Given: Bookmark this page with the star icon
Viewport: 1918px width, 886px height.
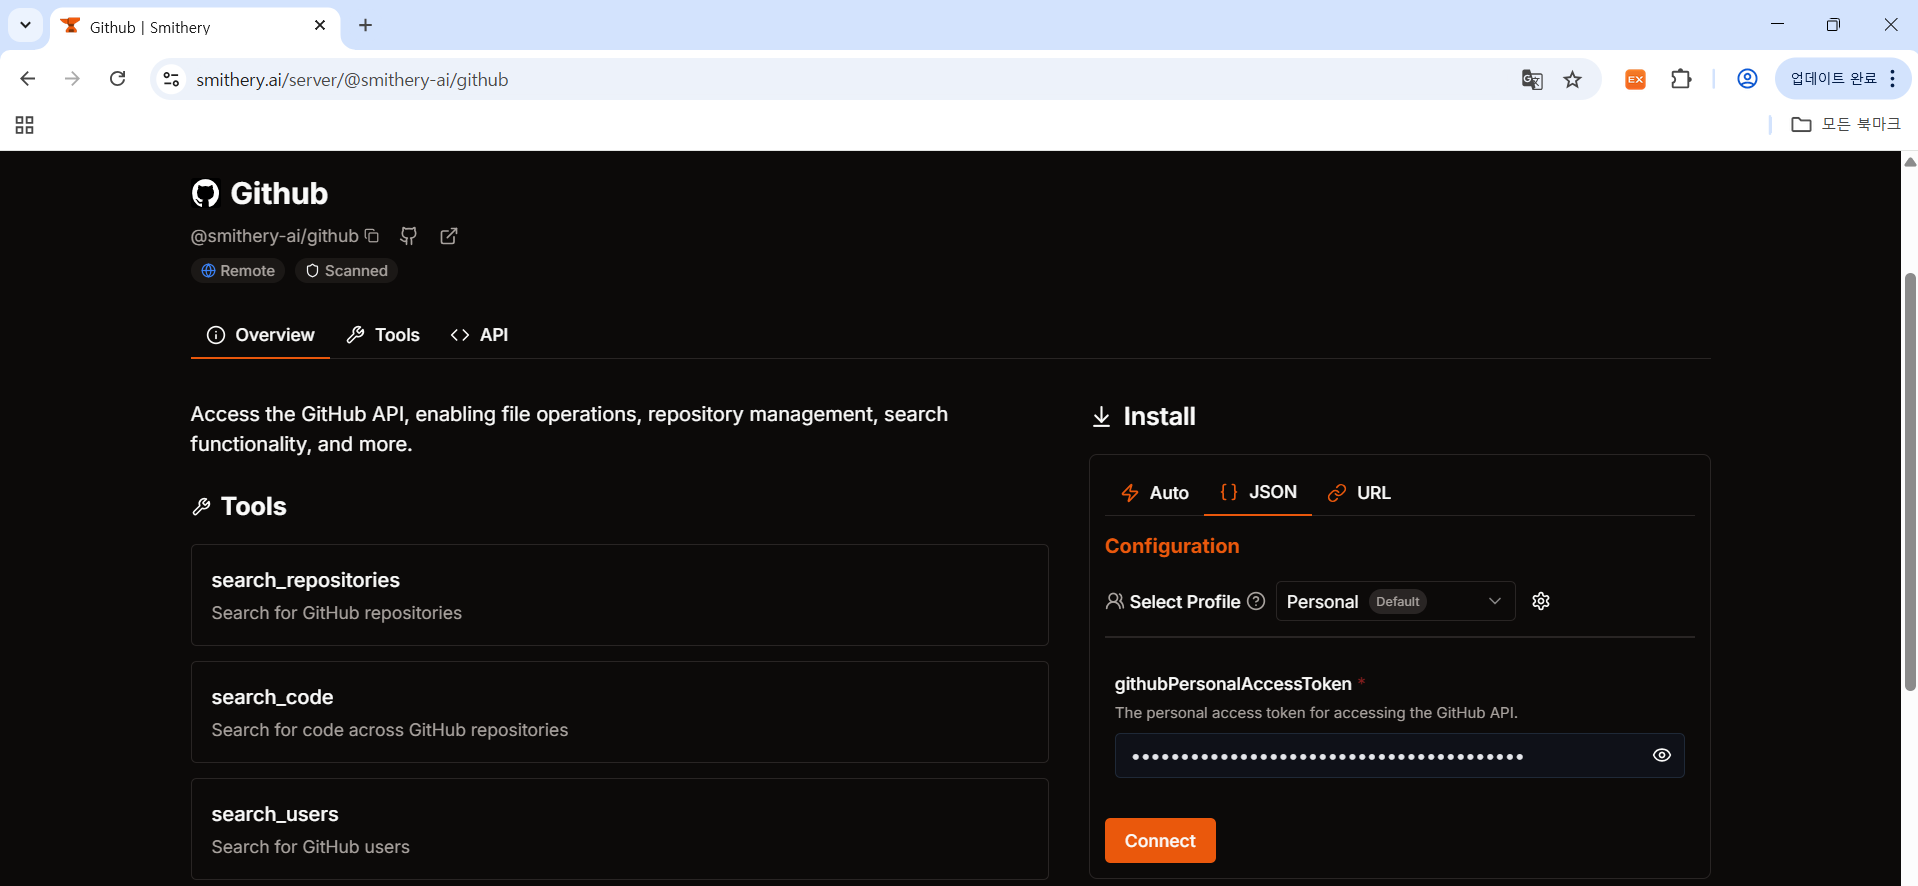Looking at the screenshot, I should [1573, 79].
